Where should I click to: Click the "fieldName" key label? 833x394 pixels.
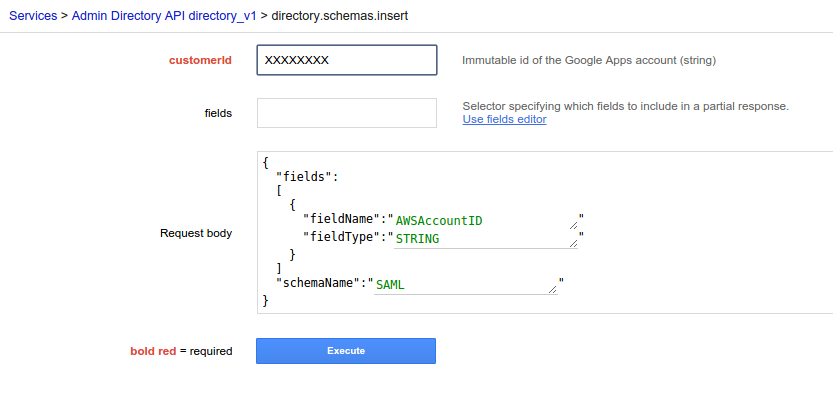pyautogui.click(x=344, y=219)
